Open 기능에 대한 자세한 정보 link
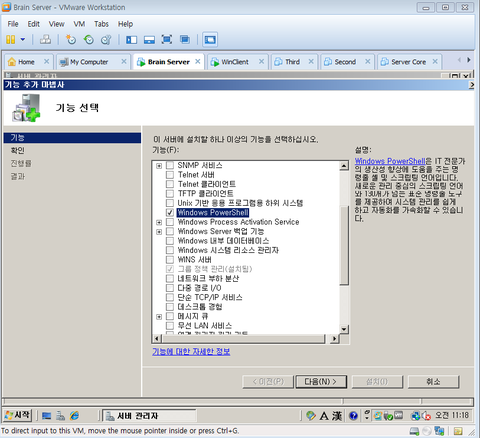 pyautogui.click(x=191, y=351)
